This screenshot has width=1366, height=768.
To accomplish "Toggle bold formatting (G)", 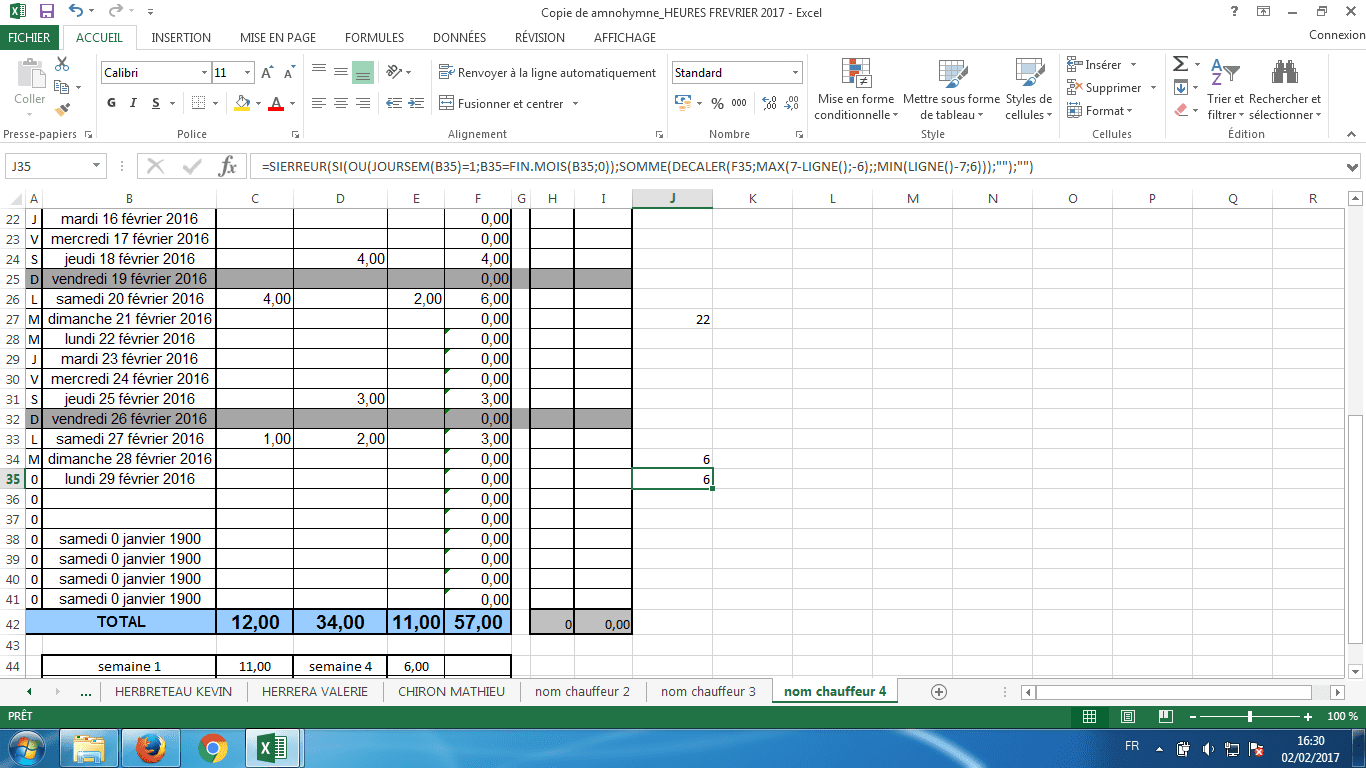I will click(x=111, y=103).
